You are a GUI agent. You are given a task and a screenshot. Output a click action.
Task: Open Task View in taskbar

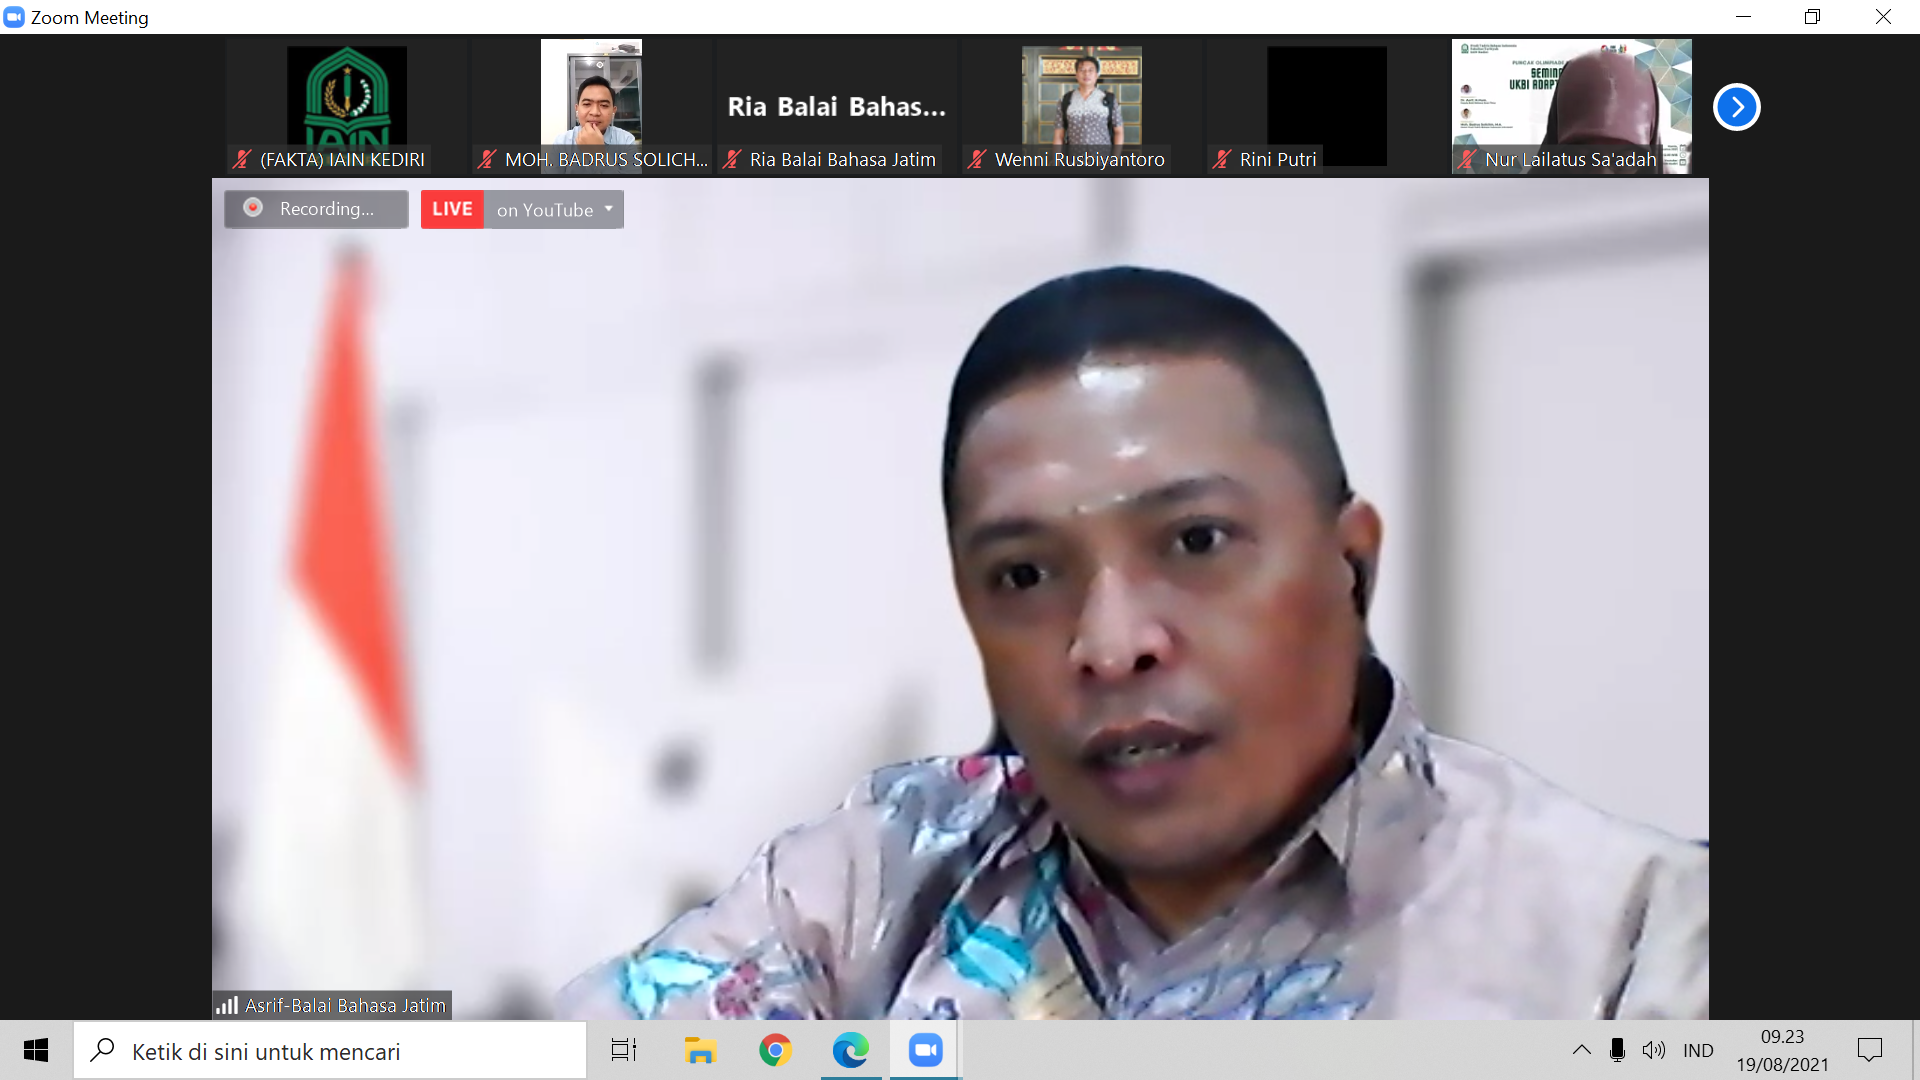pyautogui.click(x=624, y=1050)
